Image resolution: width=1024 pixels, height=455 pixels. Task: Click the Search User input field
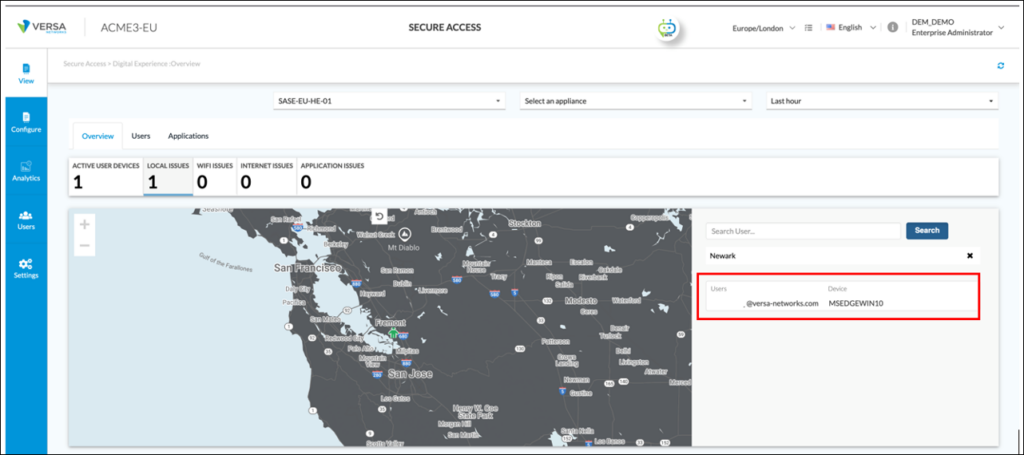tap(803, 231)
